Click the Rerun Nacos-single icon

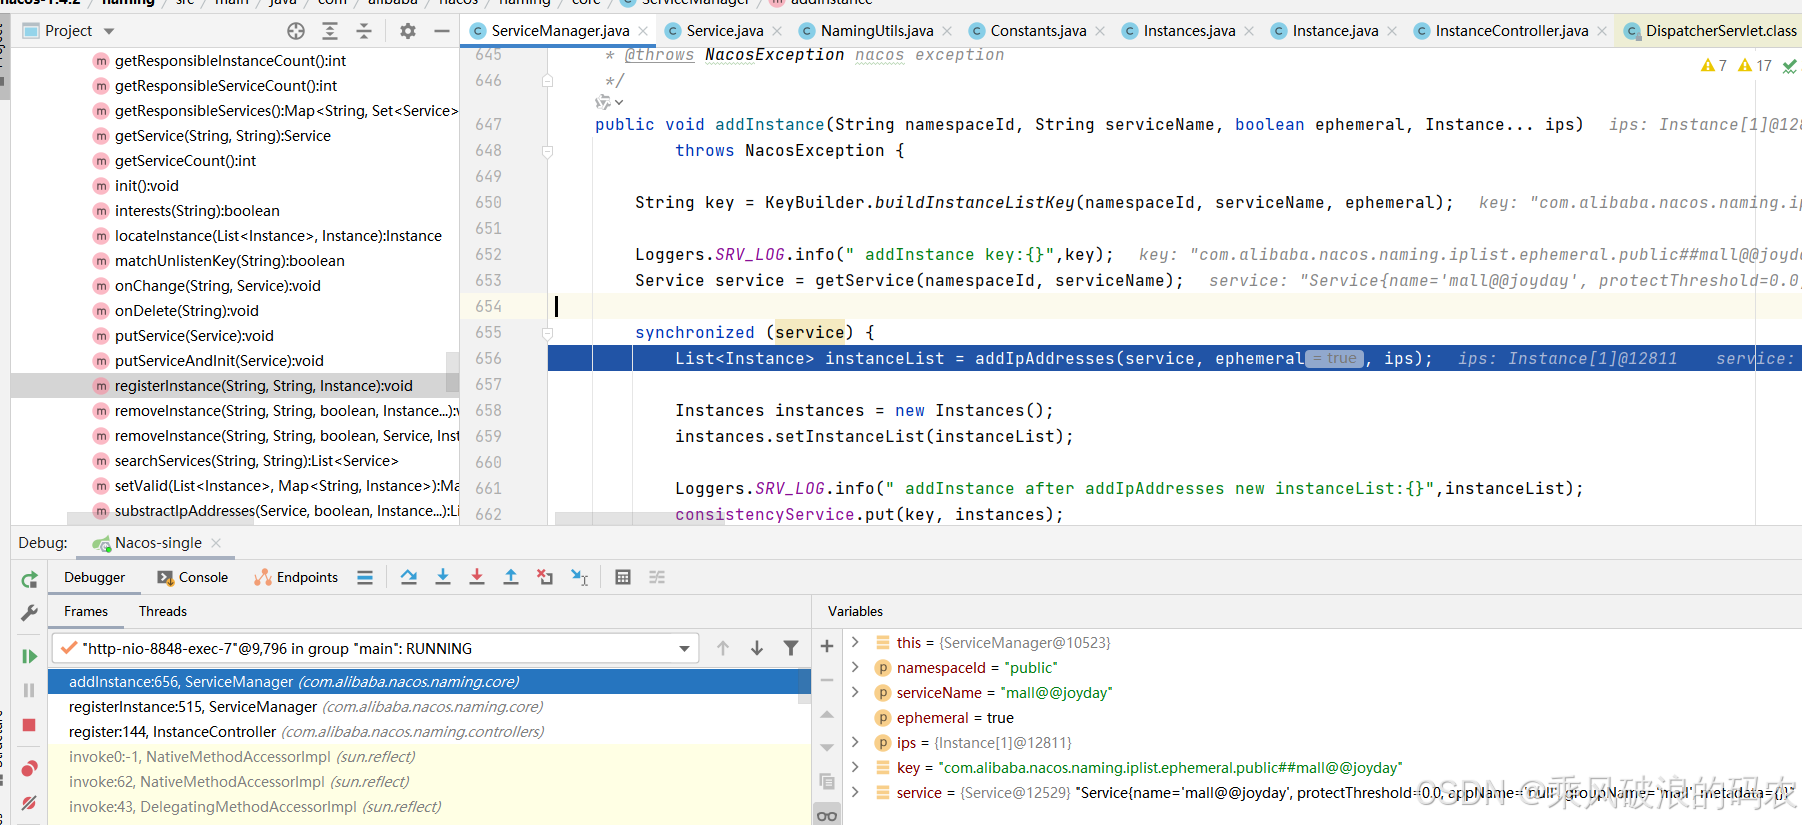(29, 580)
